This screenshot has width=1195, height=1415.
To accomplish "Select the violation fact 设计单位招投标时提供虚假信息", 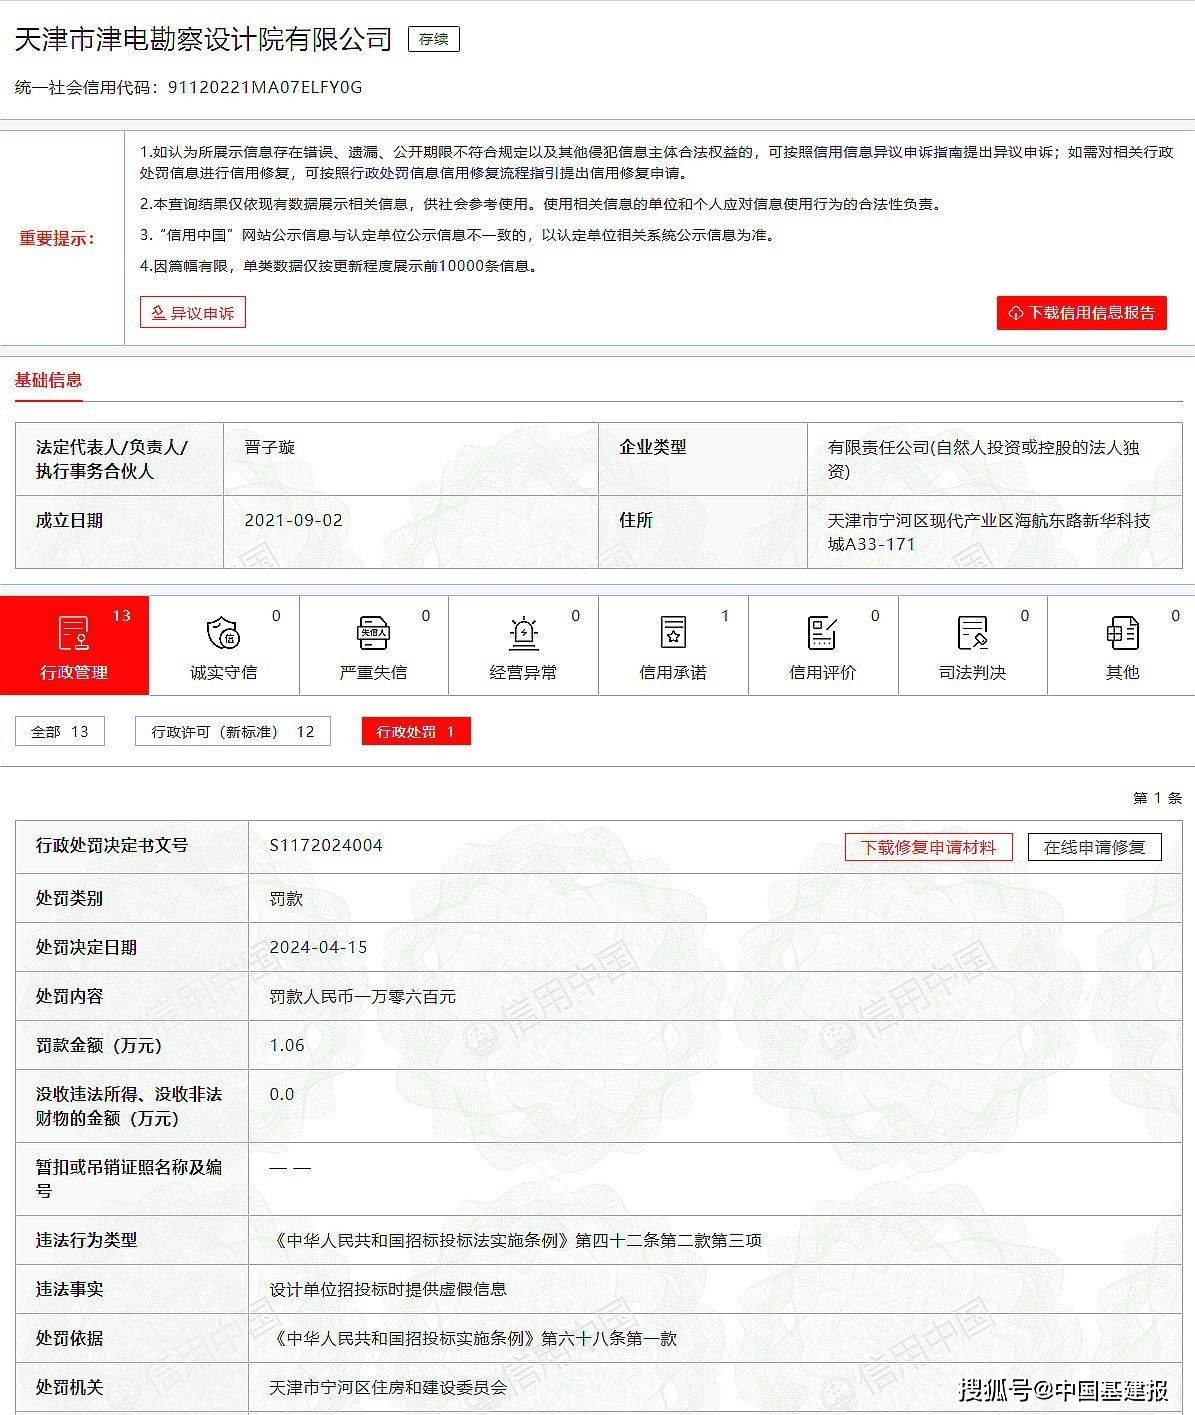I will (388, 1289).
